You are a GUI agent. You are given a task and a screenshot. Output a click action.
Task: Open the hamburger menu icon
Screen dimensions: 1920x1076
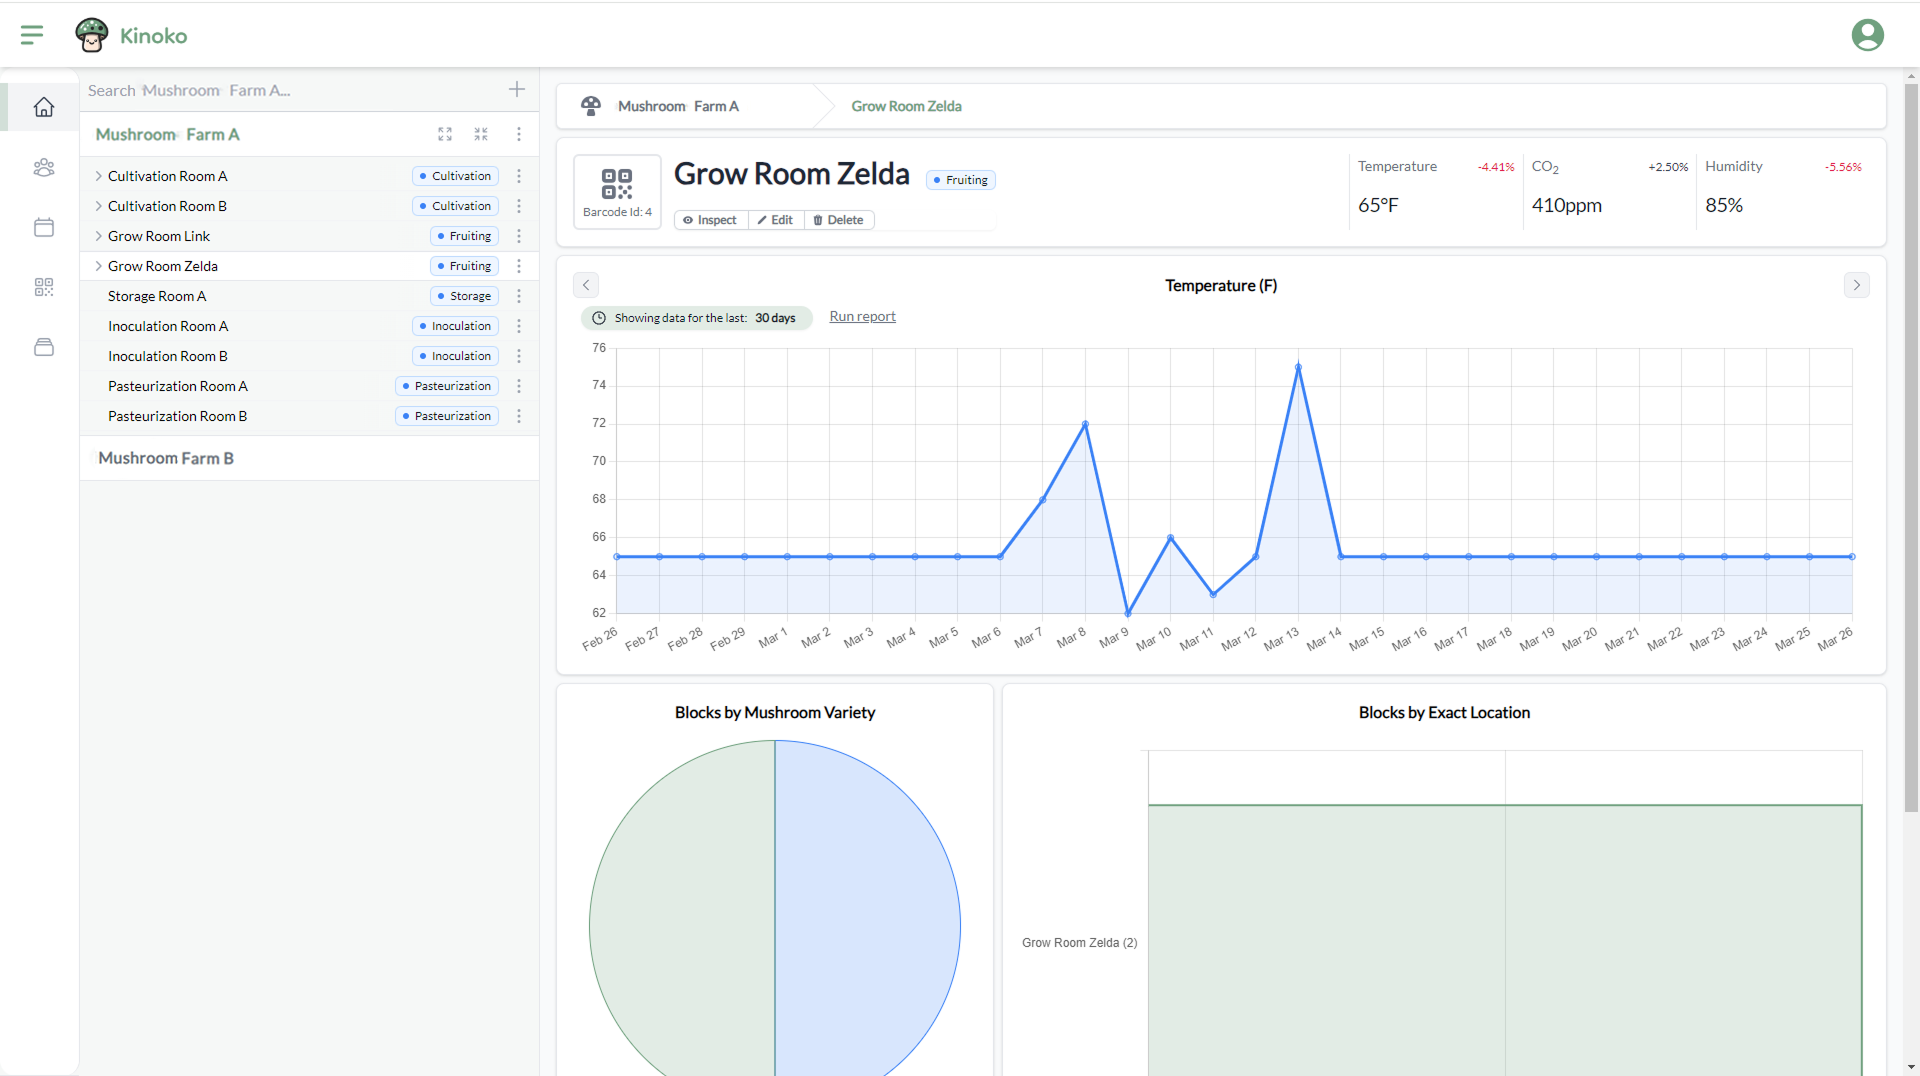click(32, 35)
